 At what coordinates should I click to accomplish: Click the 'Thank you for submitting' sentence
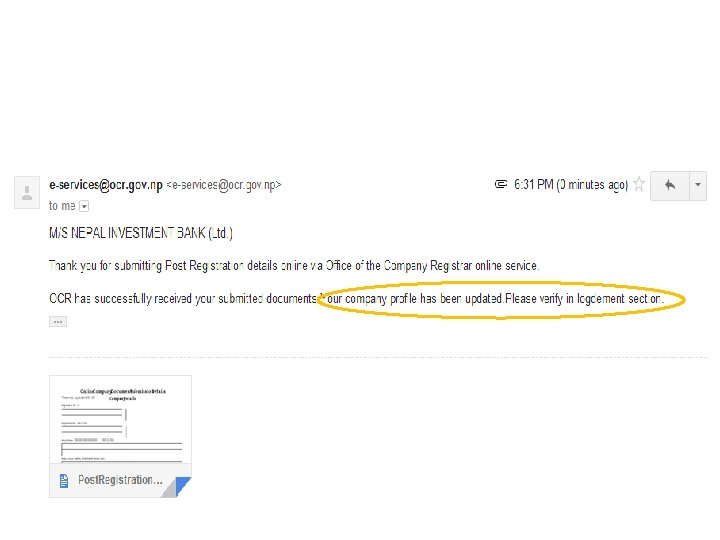point(294,265)
